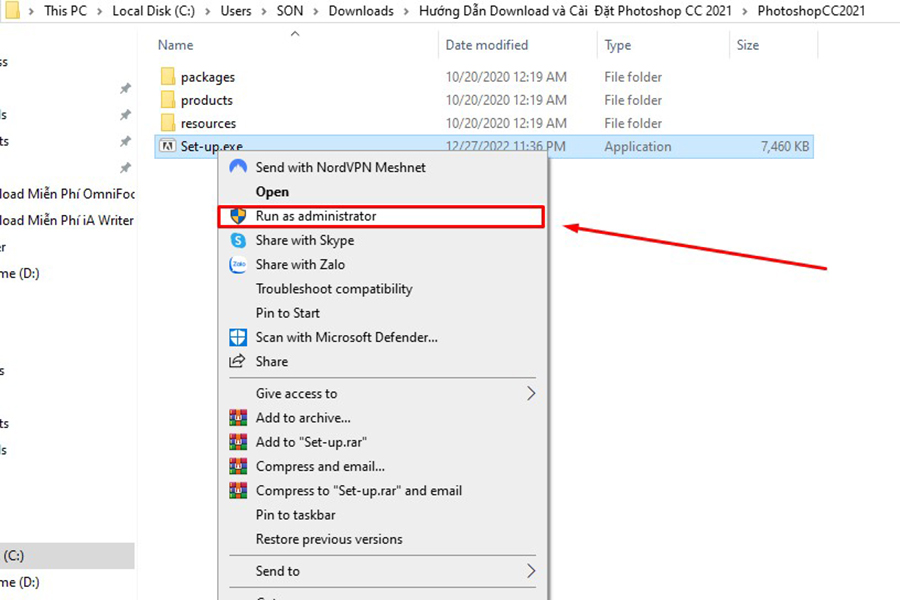Viewport: 900px width, 600px height.
Task: Click the Microsoft Defender shield icon
Action: click(x=238, y=338)
